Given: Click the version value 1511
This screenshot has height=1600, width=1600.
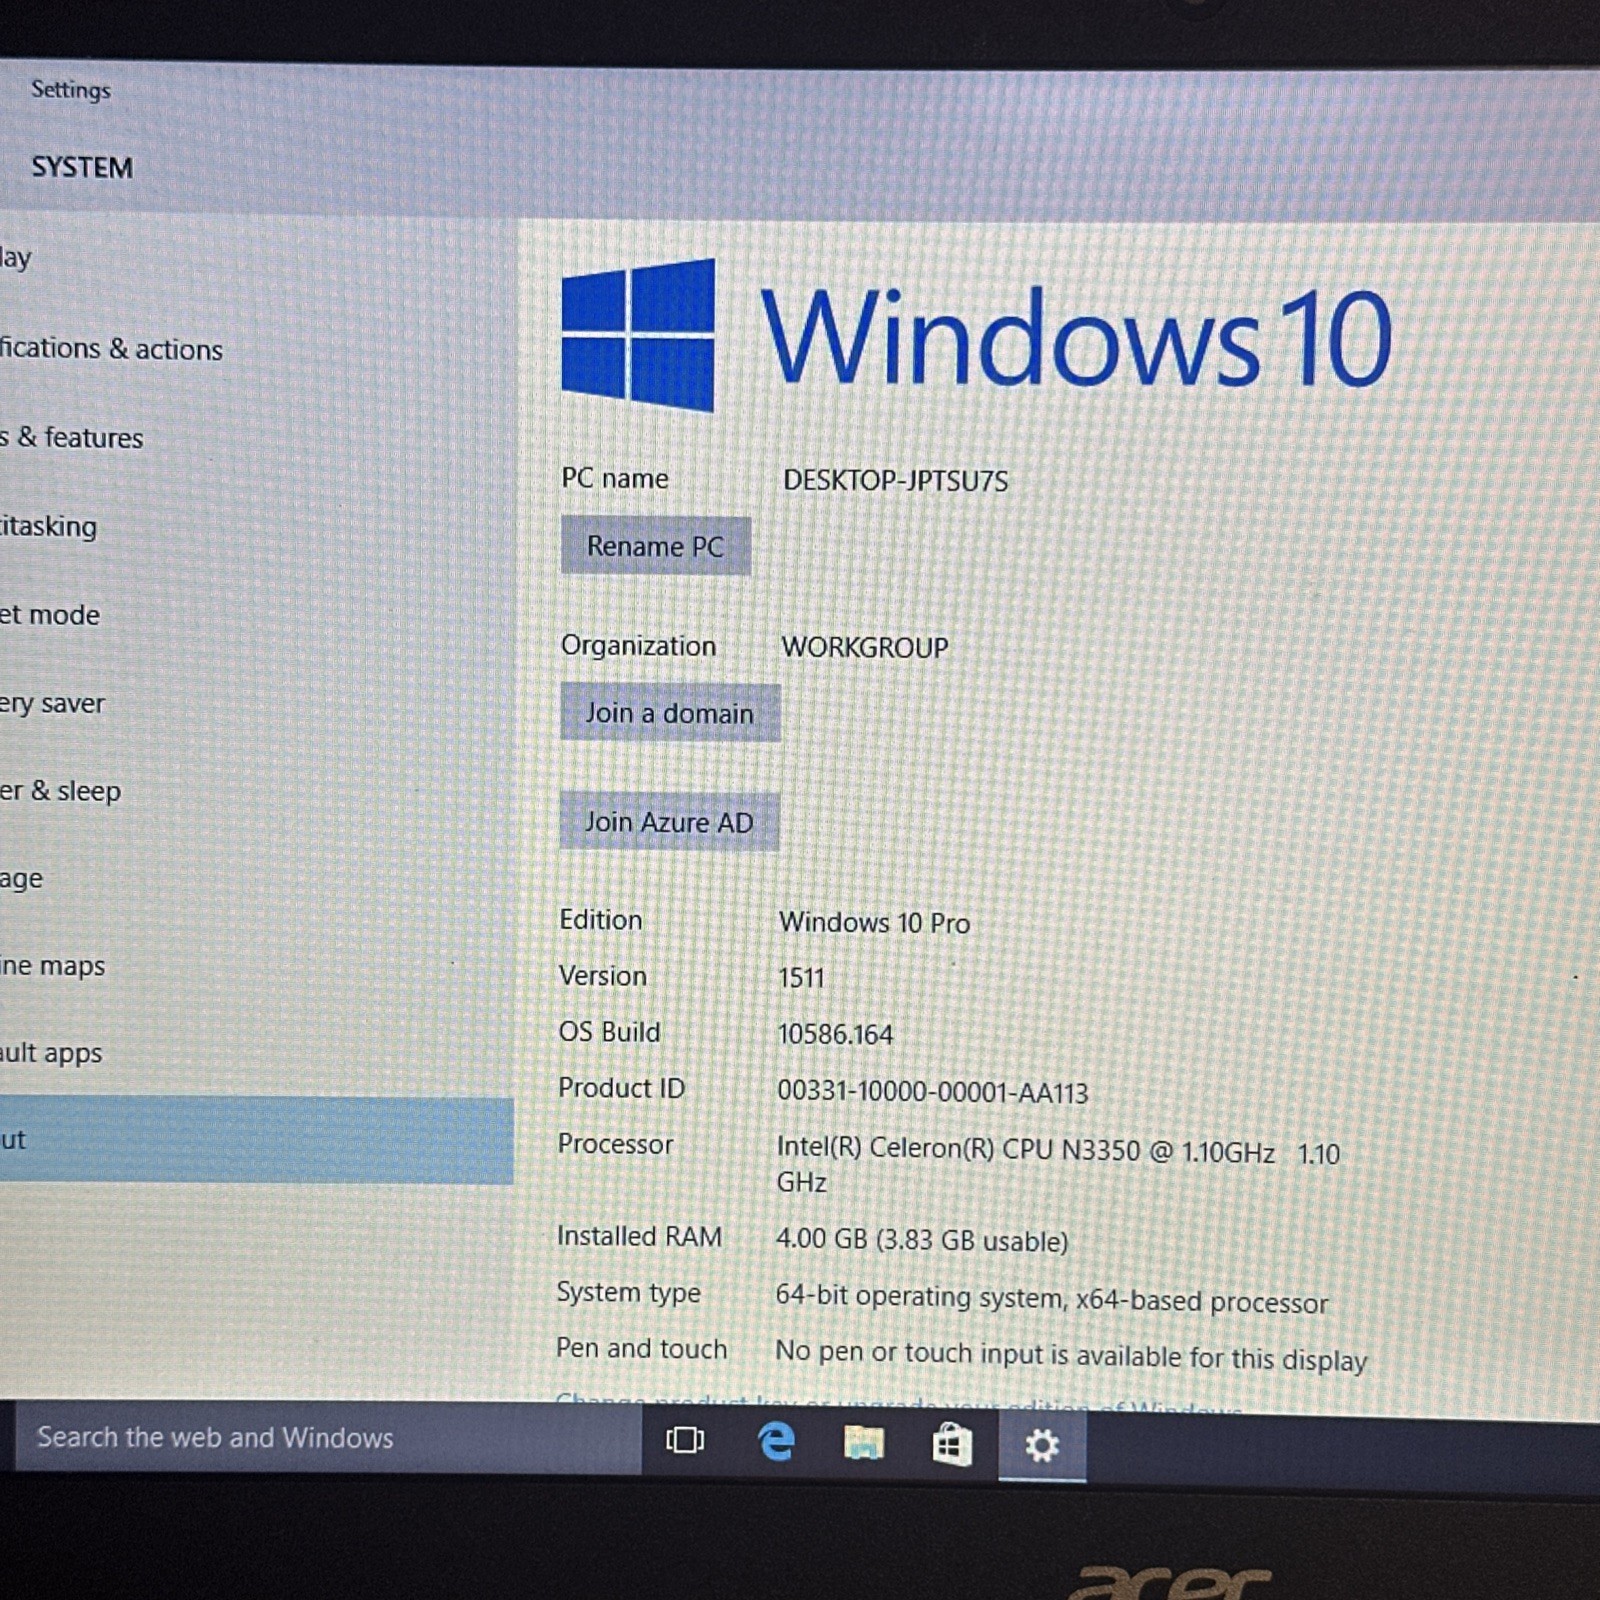Looking at the screenshot, I should click(801, 977).
